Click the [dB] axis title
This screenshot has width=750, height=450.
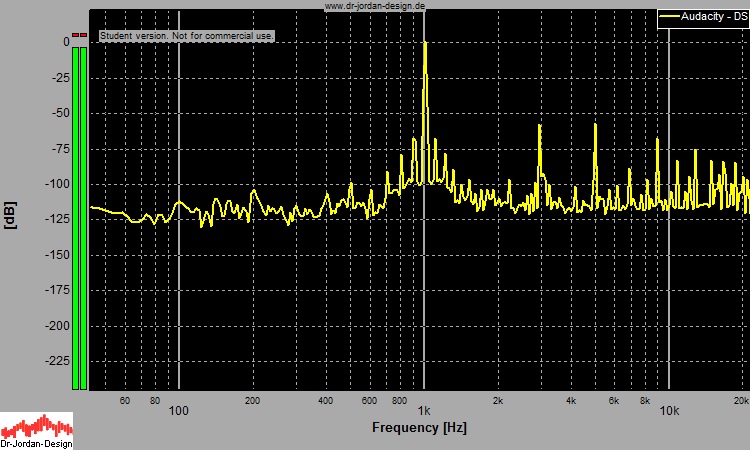coord(10,216)
